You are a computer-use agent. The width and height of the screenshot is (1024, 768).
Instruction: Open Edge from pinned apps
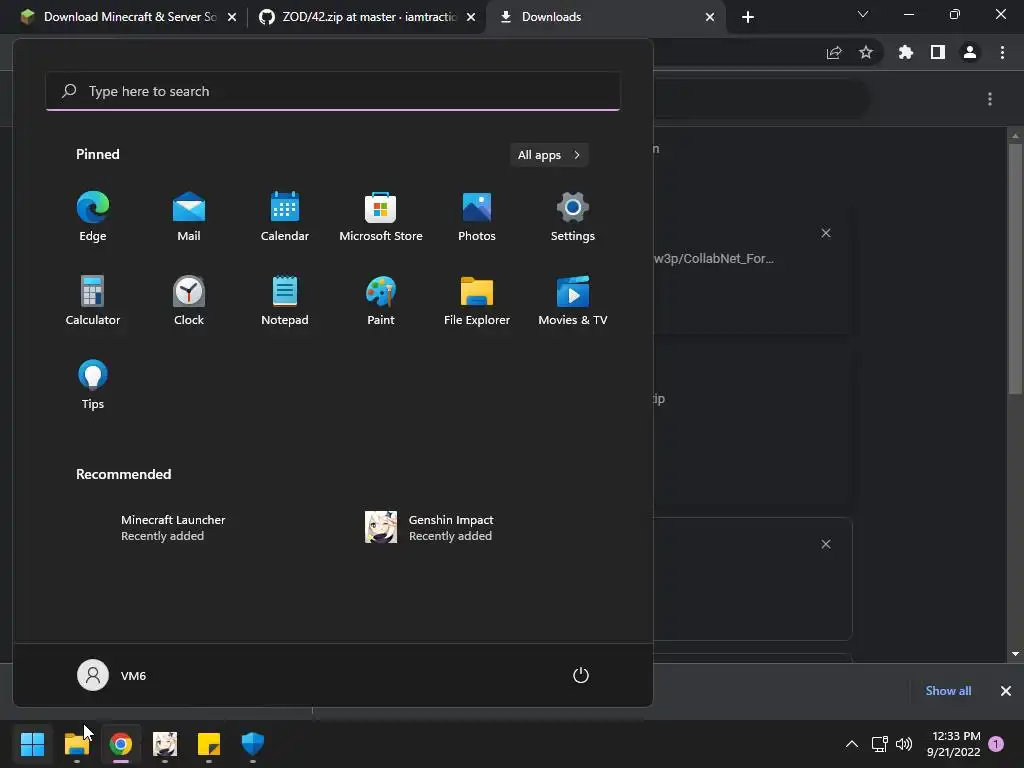coord(93,217)
